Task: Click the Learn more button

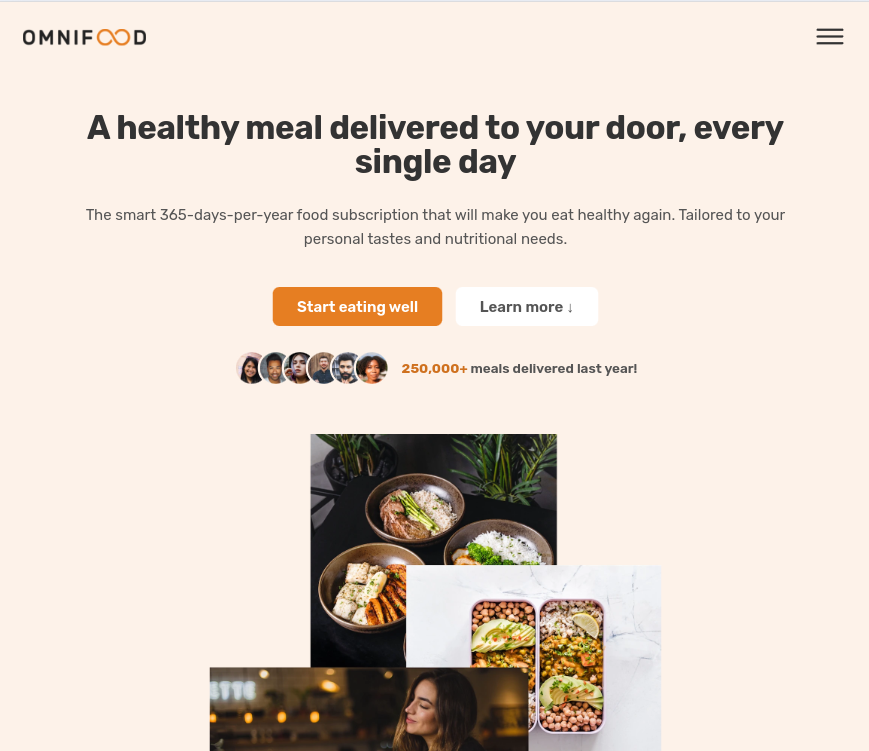Action: coord(526,306)
